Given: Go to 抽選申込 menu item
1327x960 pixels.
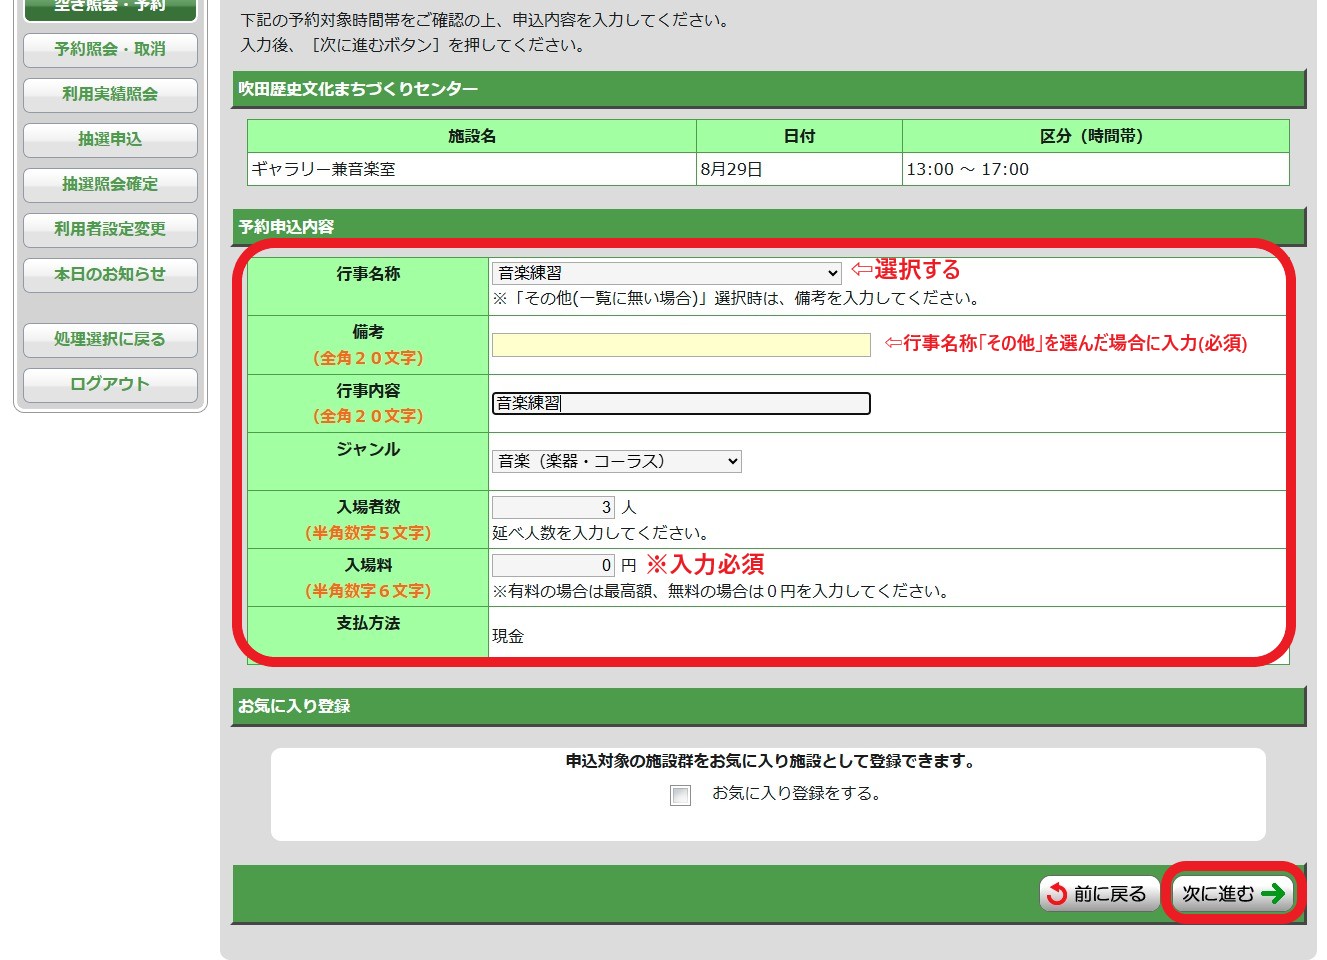Looking at the screenshot, I should click(110, 139).
